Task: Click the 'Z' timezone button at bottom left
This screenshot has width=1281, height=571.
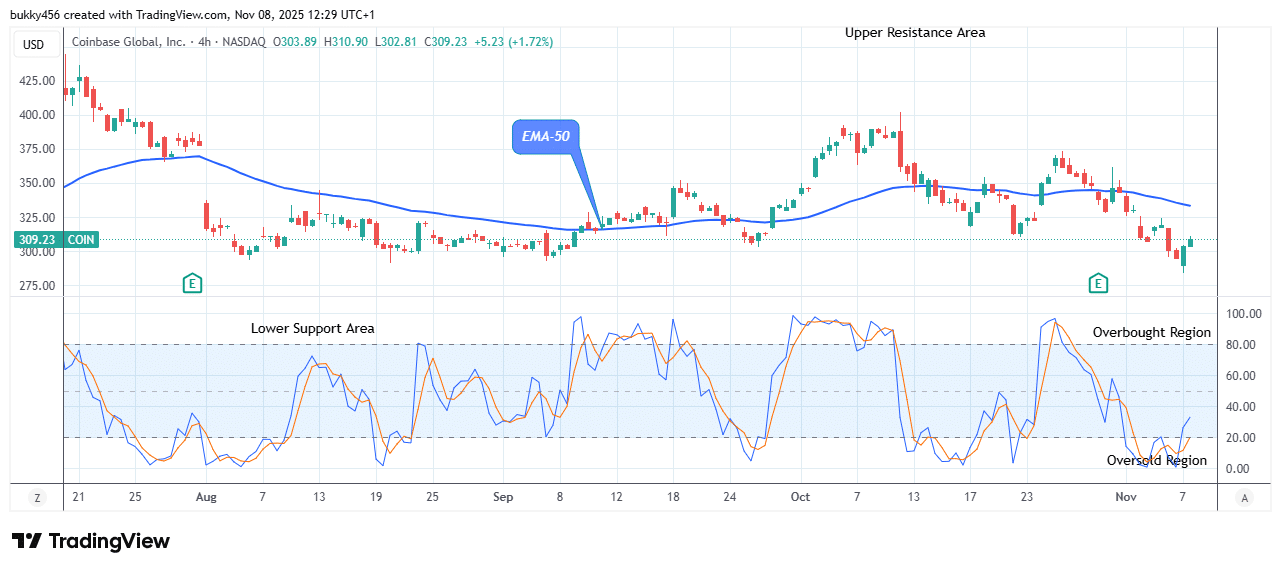Action: [37, 497]
